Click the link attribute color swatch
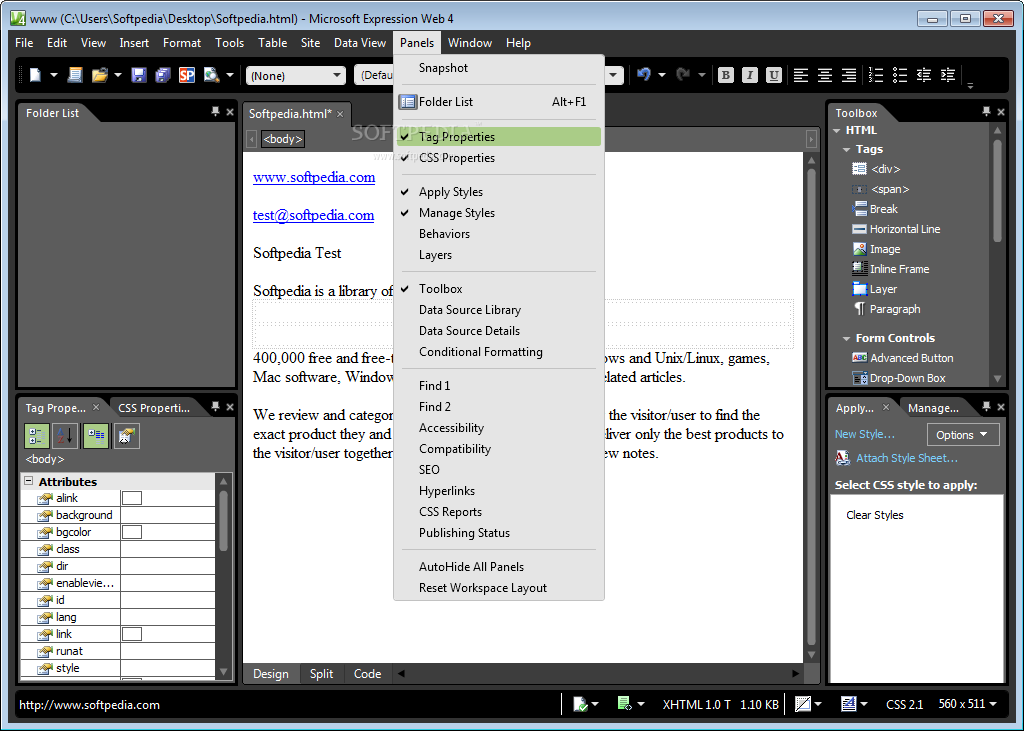 click(x=132, y=634)
